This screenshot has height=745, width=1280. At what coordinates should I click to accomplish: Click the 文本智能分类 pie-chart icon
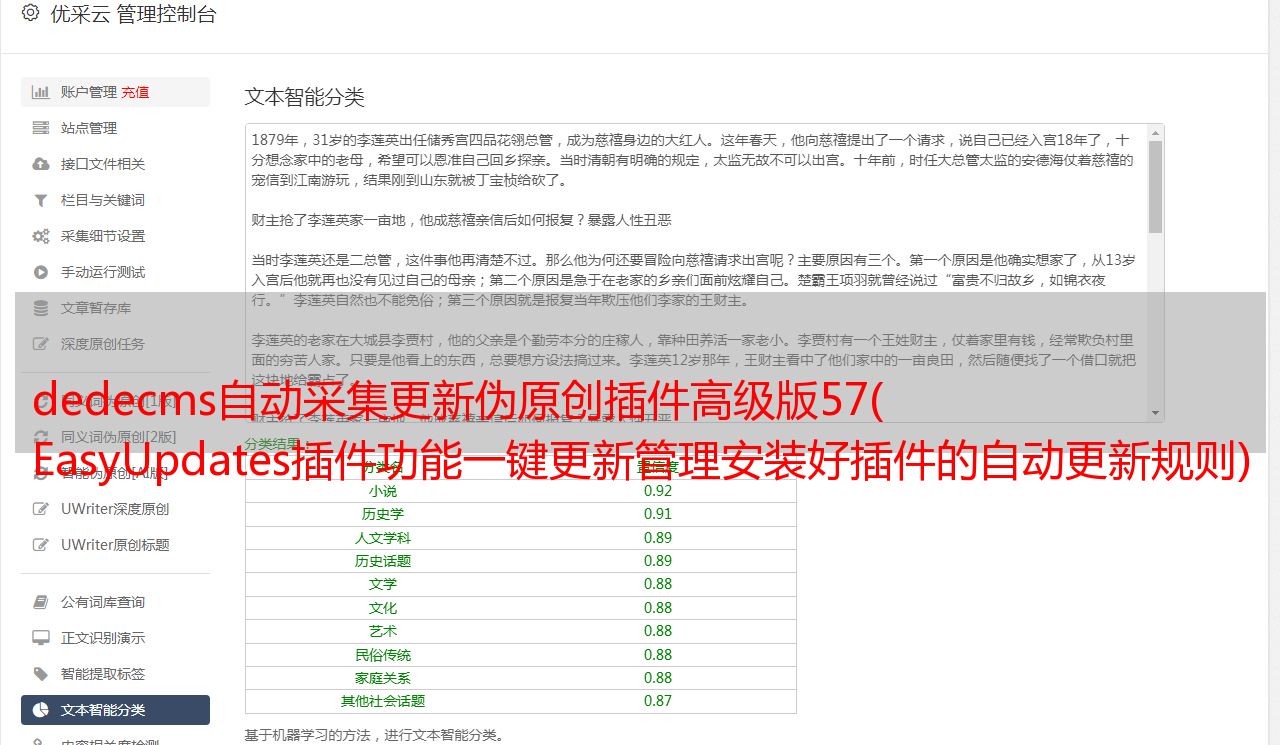pos(41,710)
